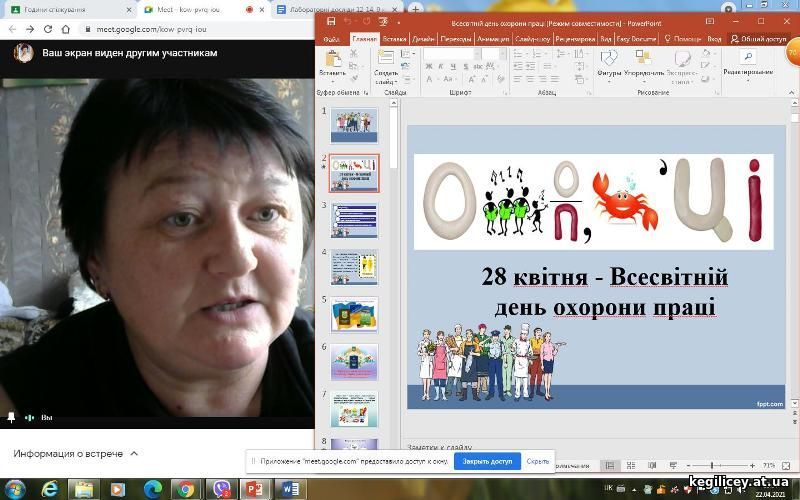The image size is (800, 500).
Task: Switch to the Дизайн ribbon tab
Action: [423, 39]
